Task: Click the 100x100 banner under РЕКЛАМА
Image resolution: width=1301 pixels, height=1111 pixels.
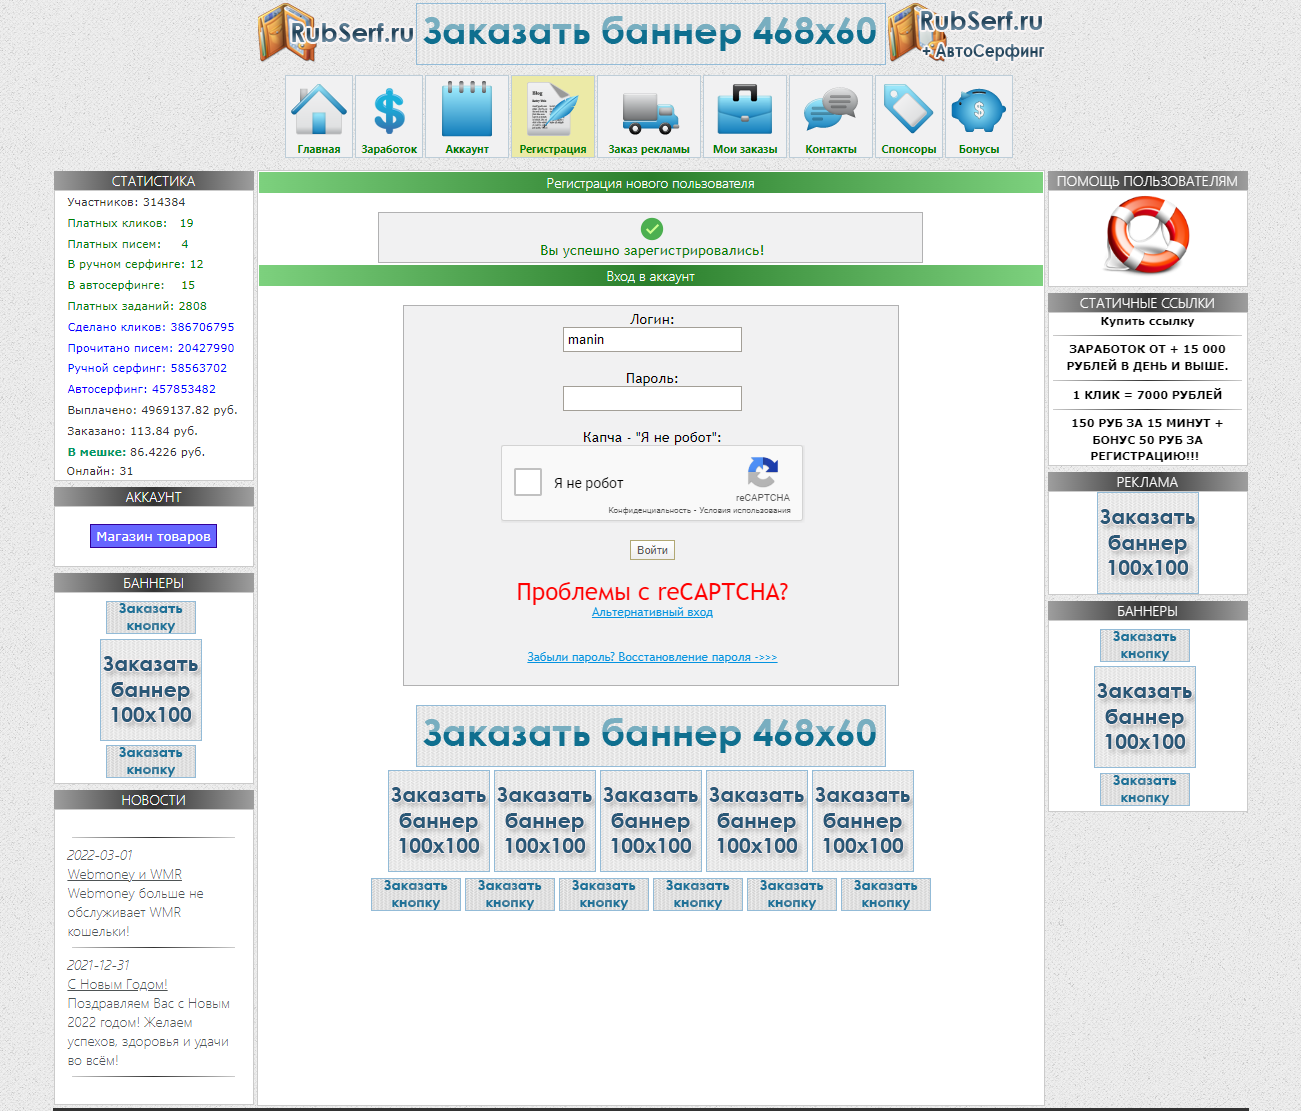Action: [1148, 543]
